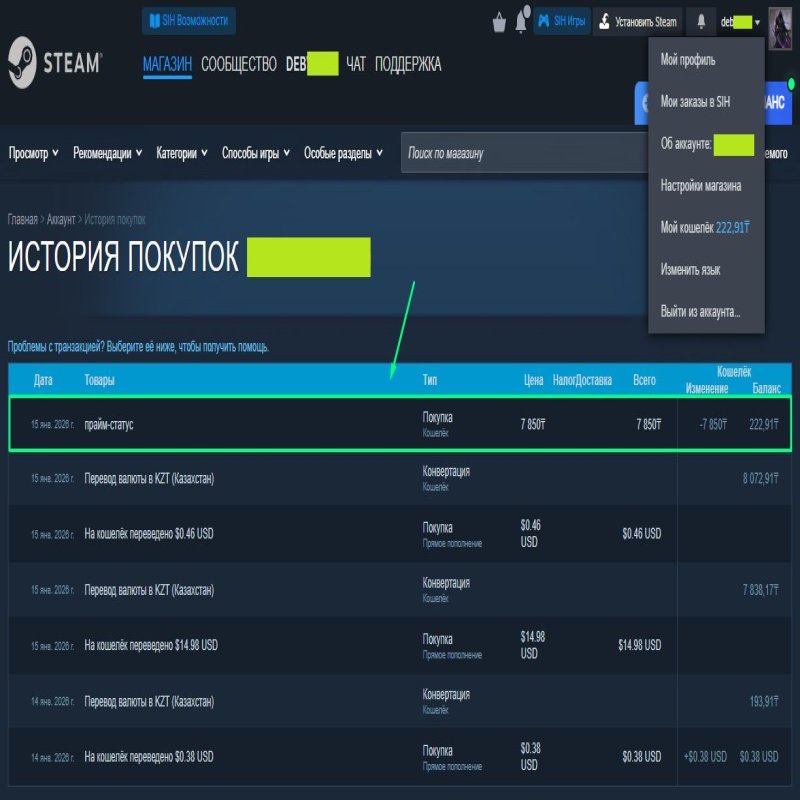Open the Просмотр dropdown

coord(33,155)
